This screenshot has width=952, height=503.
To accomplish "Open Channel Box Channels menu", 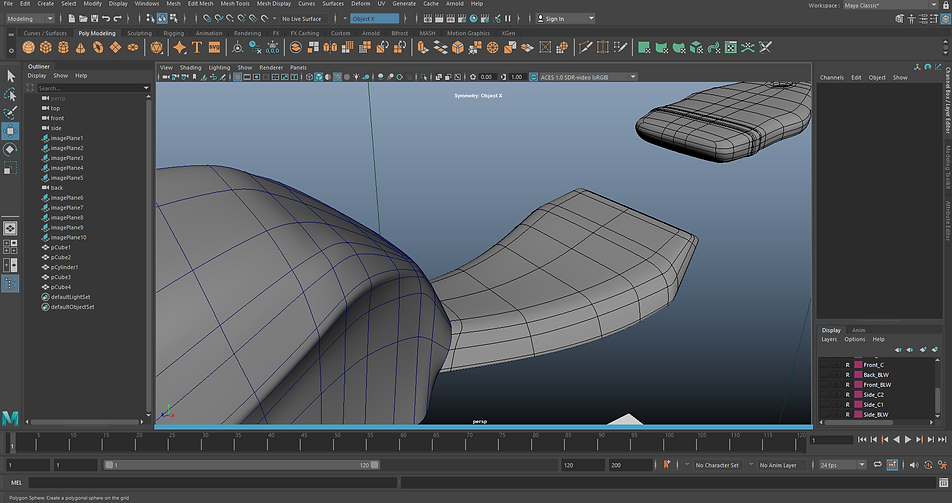I will [x=832, y=78].
